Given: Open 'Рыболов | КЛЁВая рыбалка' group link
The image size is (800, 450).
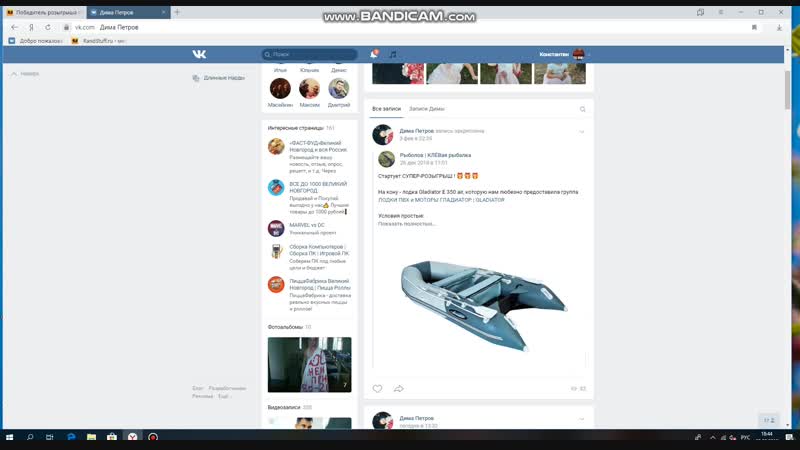Looking at the screenshot, I should (x=435, y=155).
